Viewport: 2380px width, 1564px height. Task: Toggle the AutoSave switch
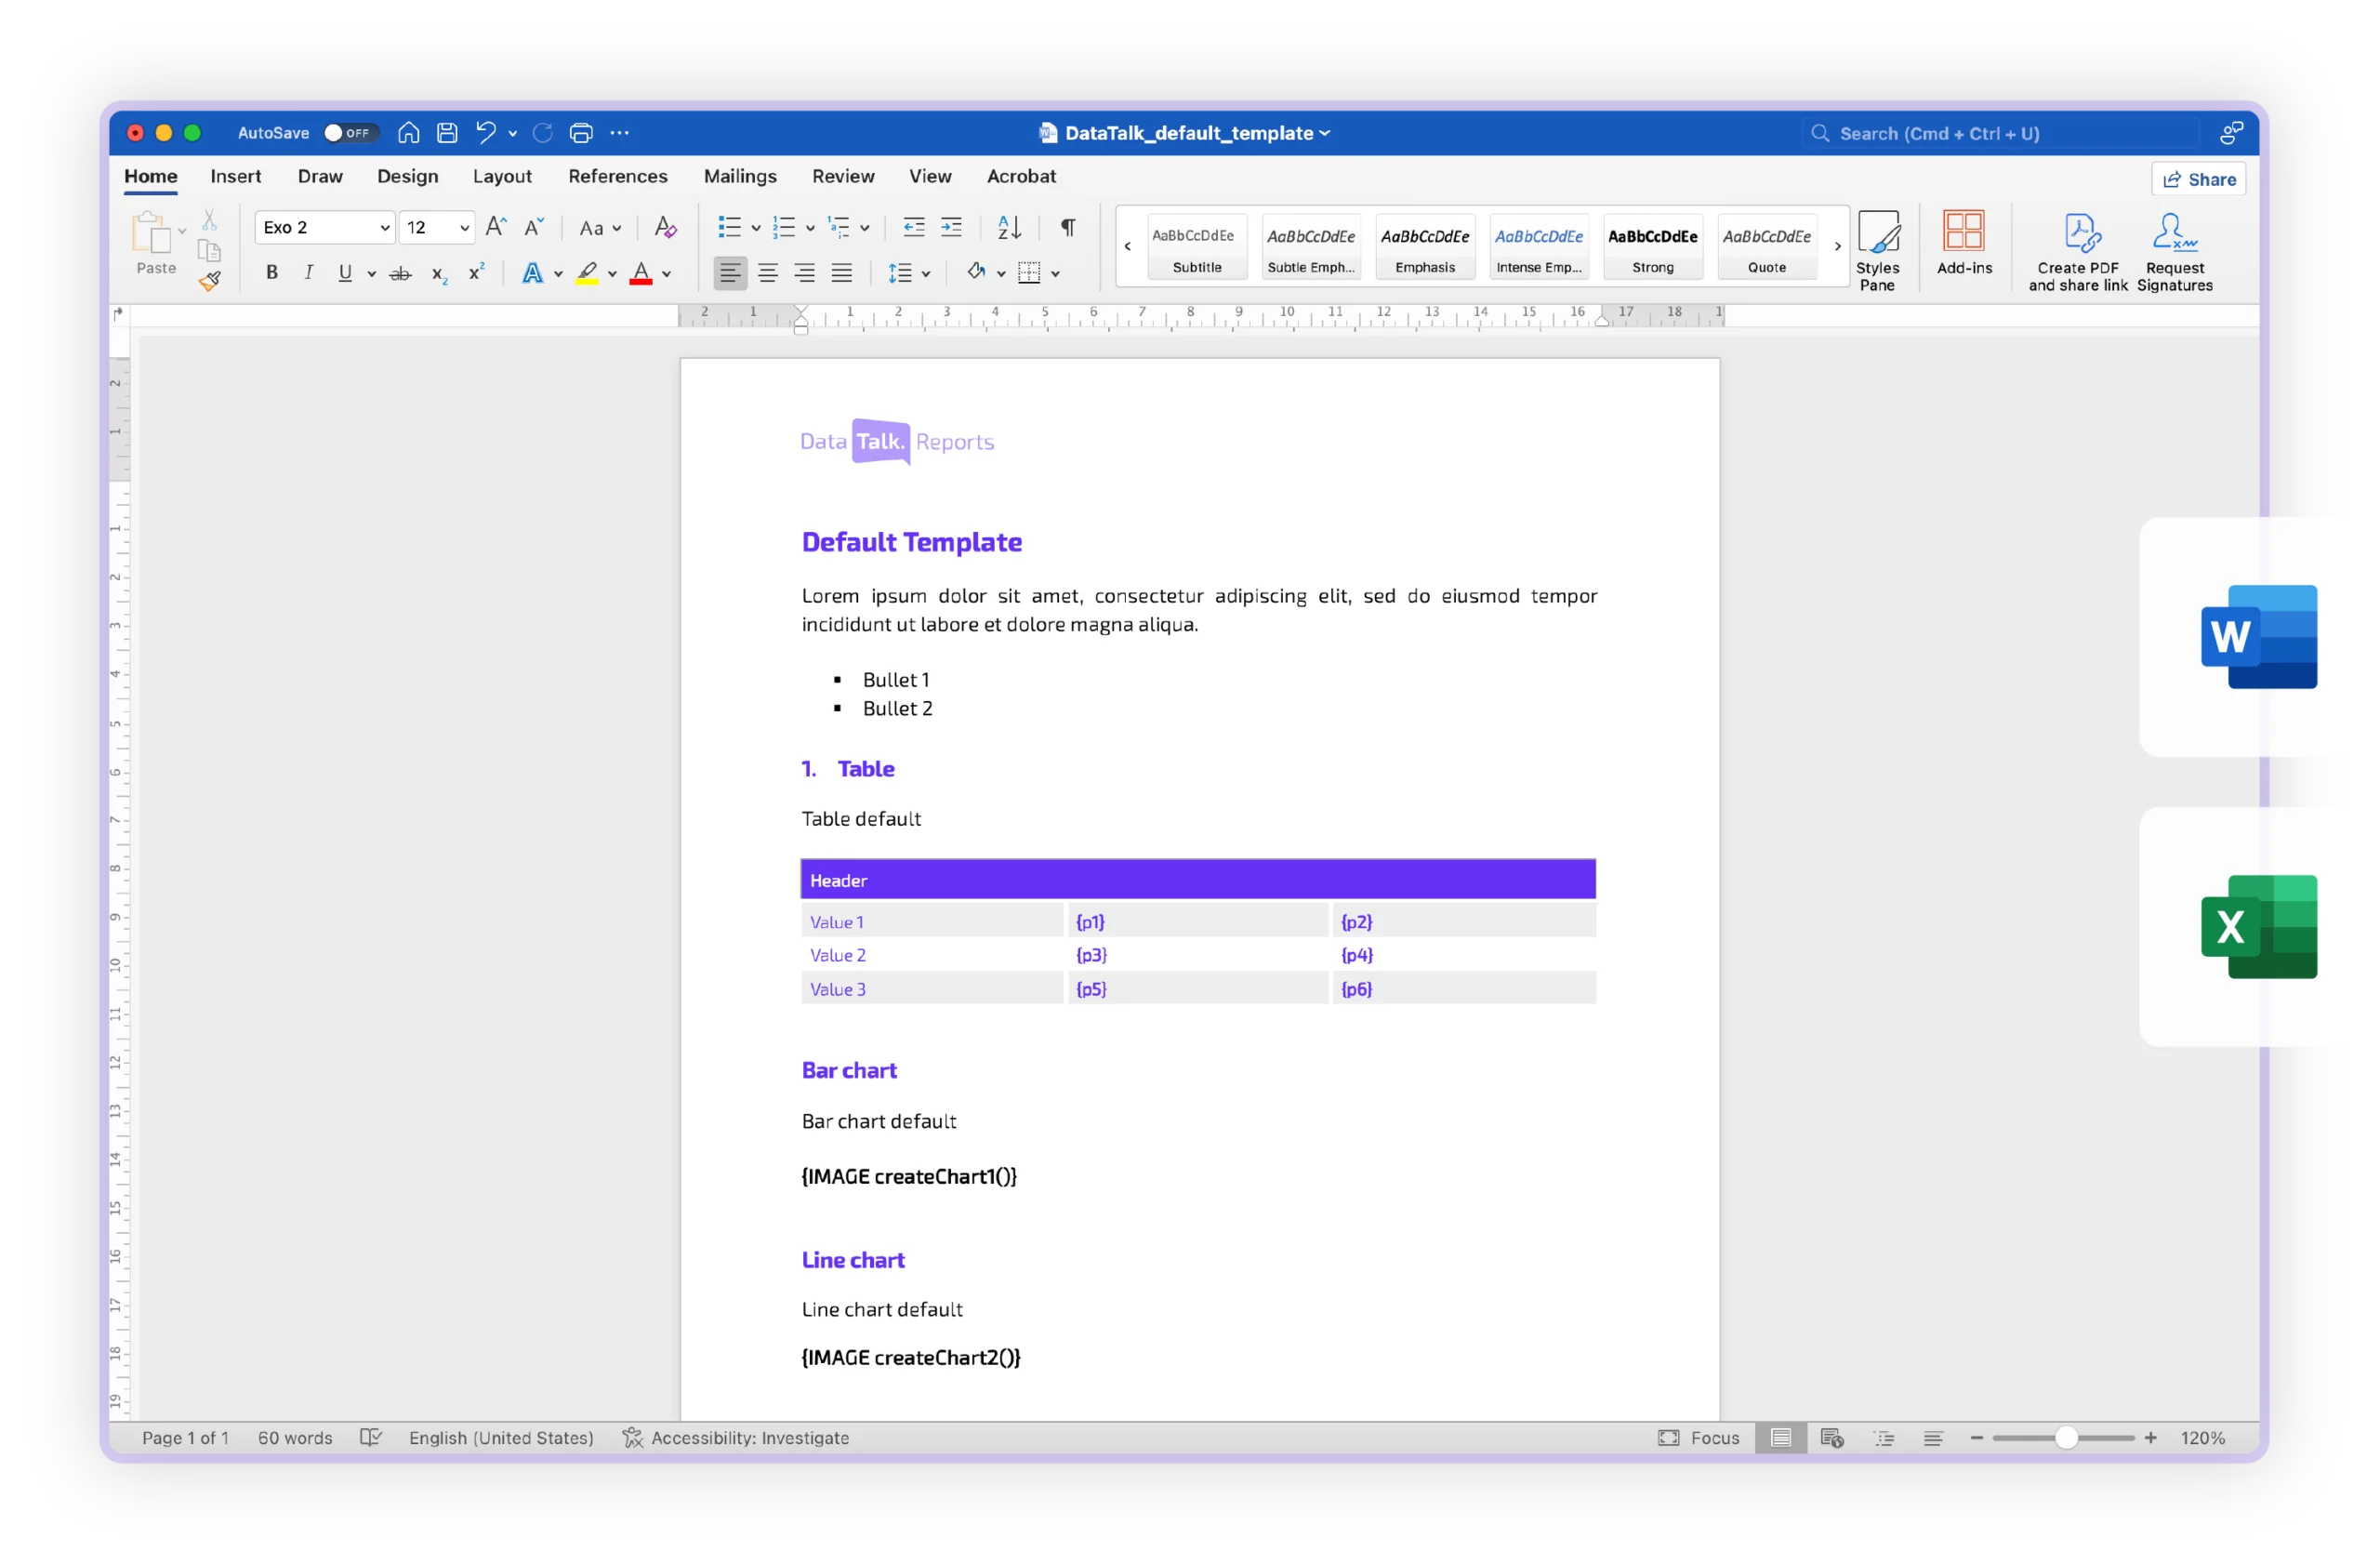[351, 133]
